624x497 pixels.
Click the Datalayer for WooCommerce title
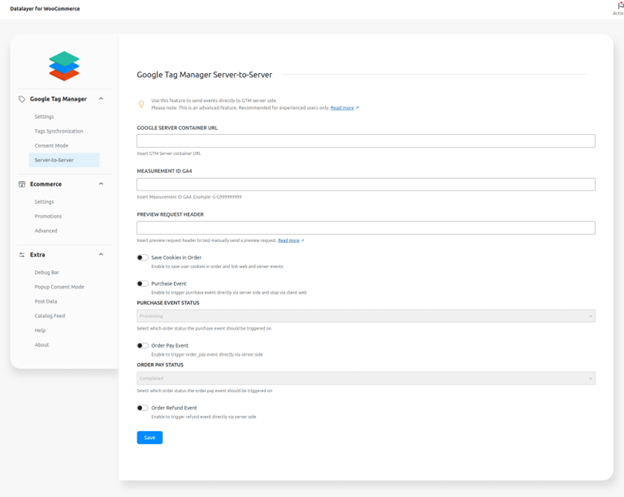45,9
